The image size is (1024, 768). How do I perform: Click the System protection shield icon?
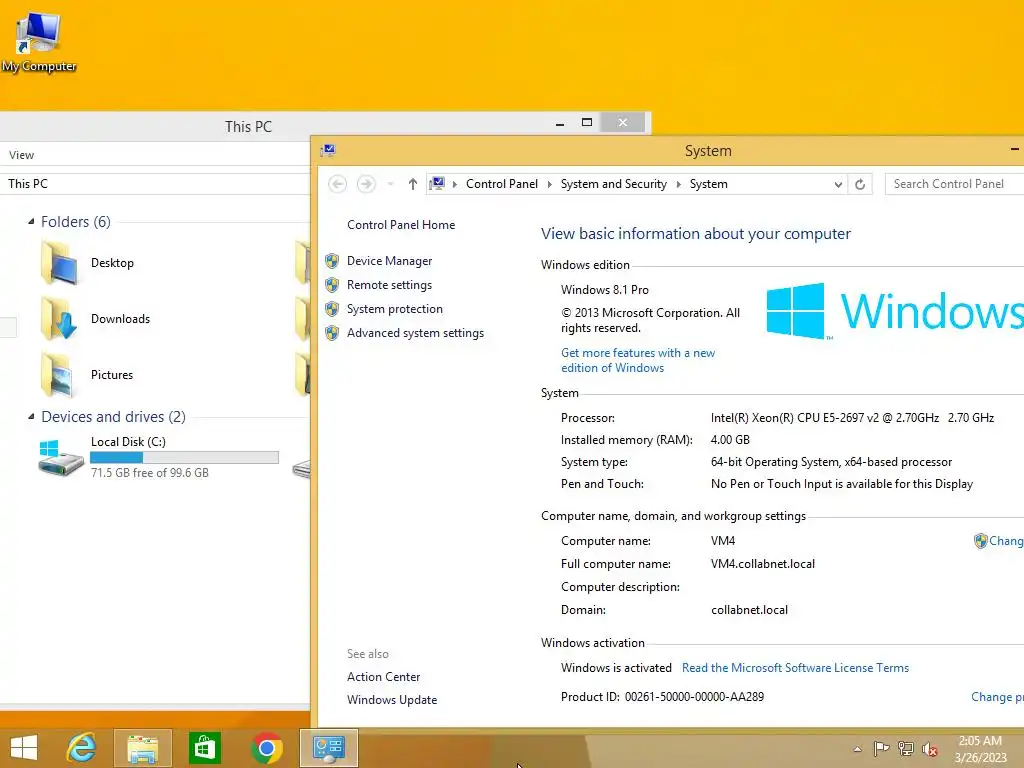pyautogui.click(x=332, y=309)
